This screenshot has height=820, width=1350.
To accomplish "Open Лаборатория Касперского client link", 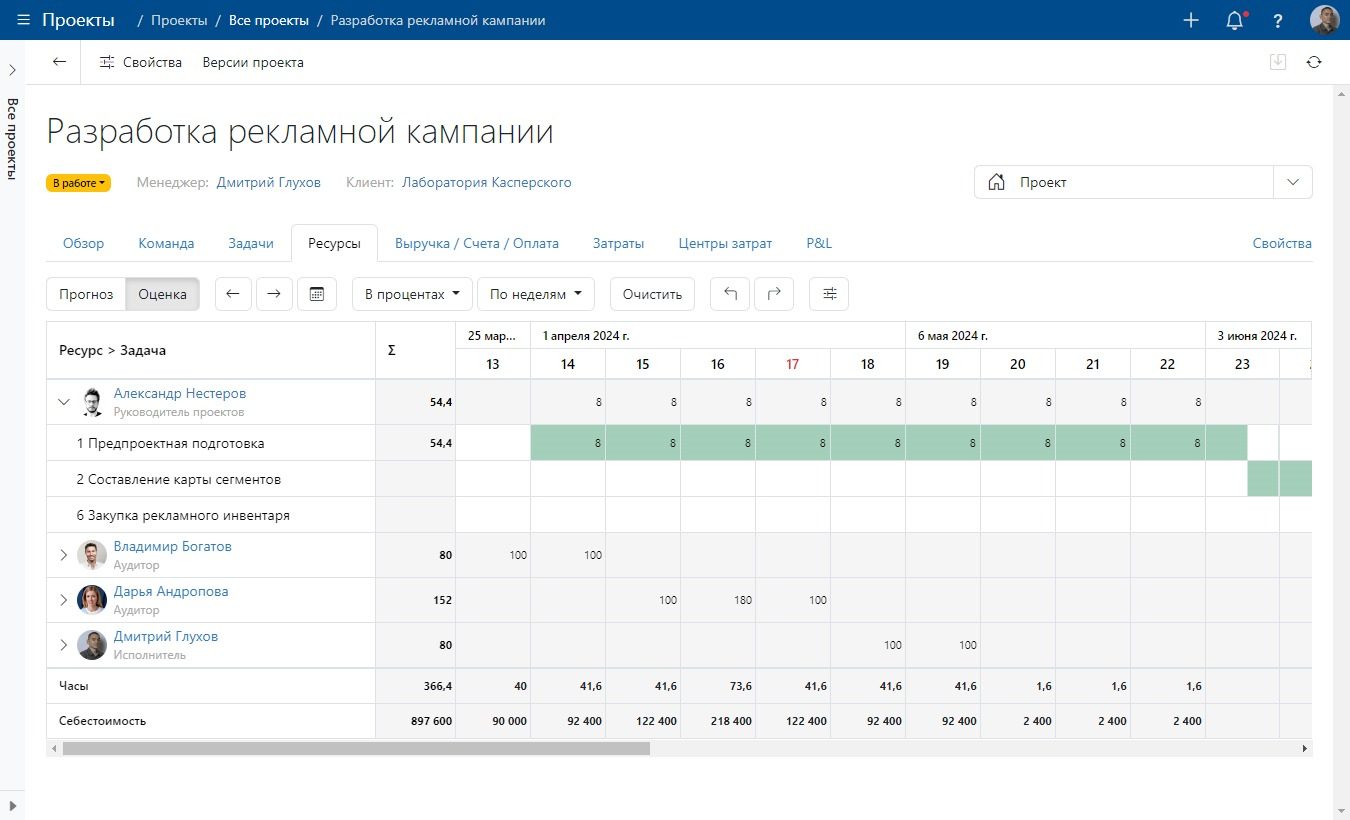I will click(x=487, y=182).
